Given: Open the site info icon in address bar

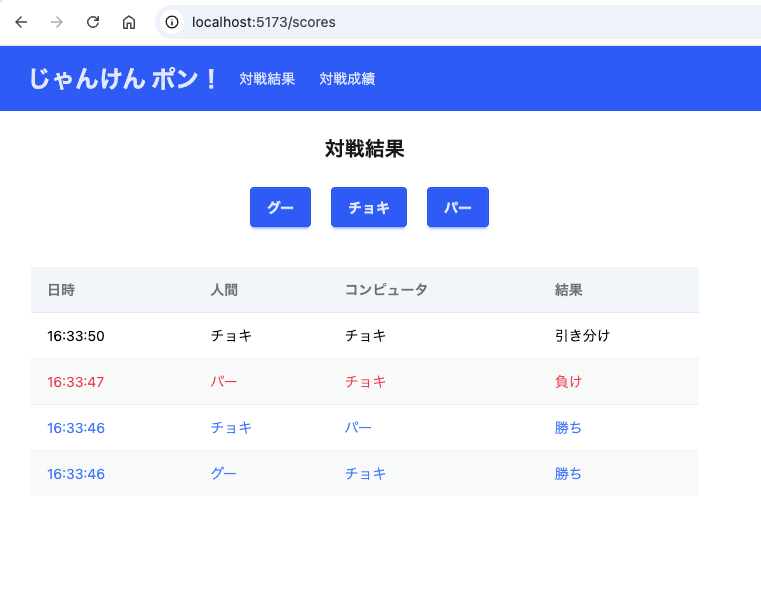Looking at the screenshot, I should coord(173,22).
